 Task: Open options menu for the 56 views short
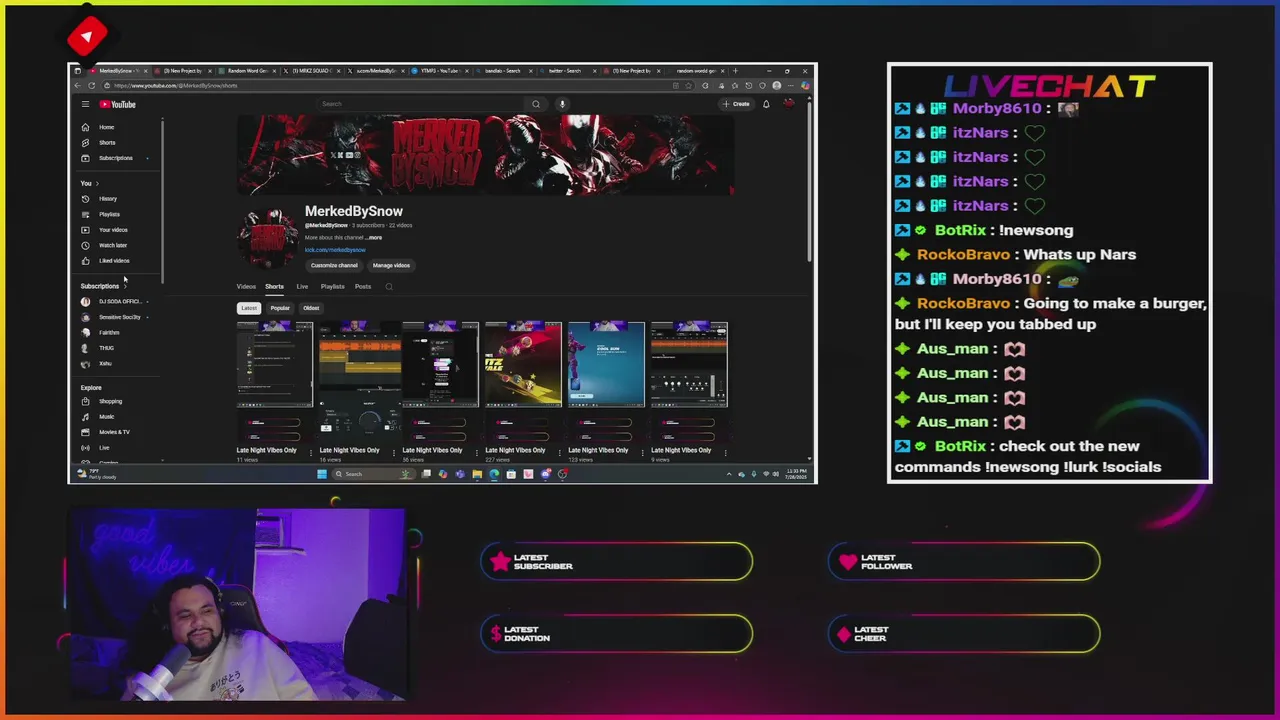pyautogui.click(x=478, y=452)
